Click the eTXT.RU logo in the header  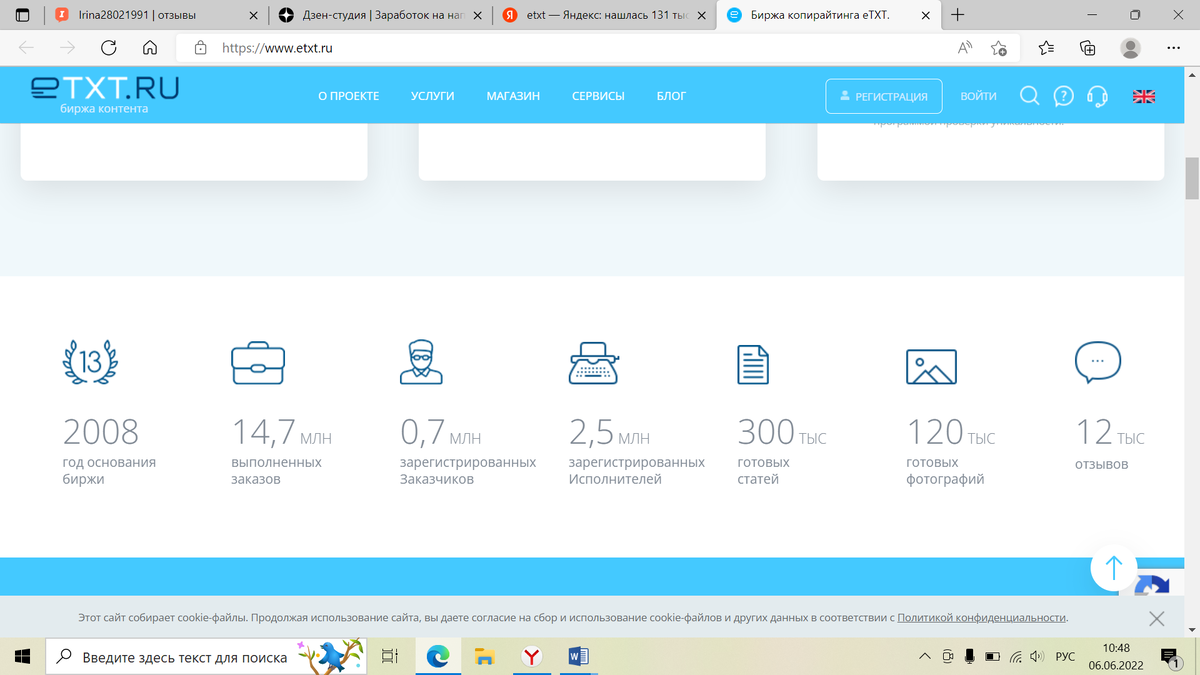coord(105,94)
